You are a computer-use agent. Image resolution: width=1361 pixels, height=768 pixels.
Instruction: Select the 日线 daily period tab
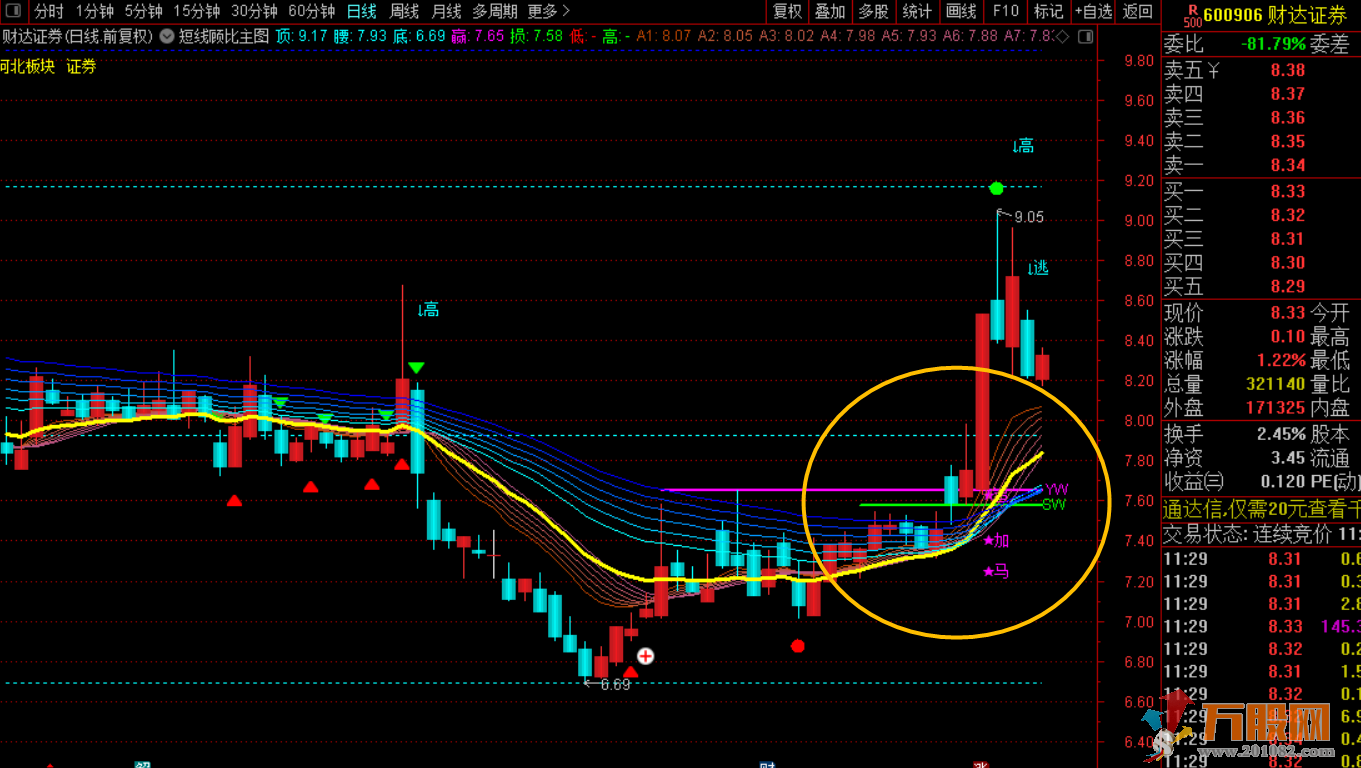click(361, 12)
